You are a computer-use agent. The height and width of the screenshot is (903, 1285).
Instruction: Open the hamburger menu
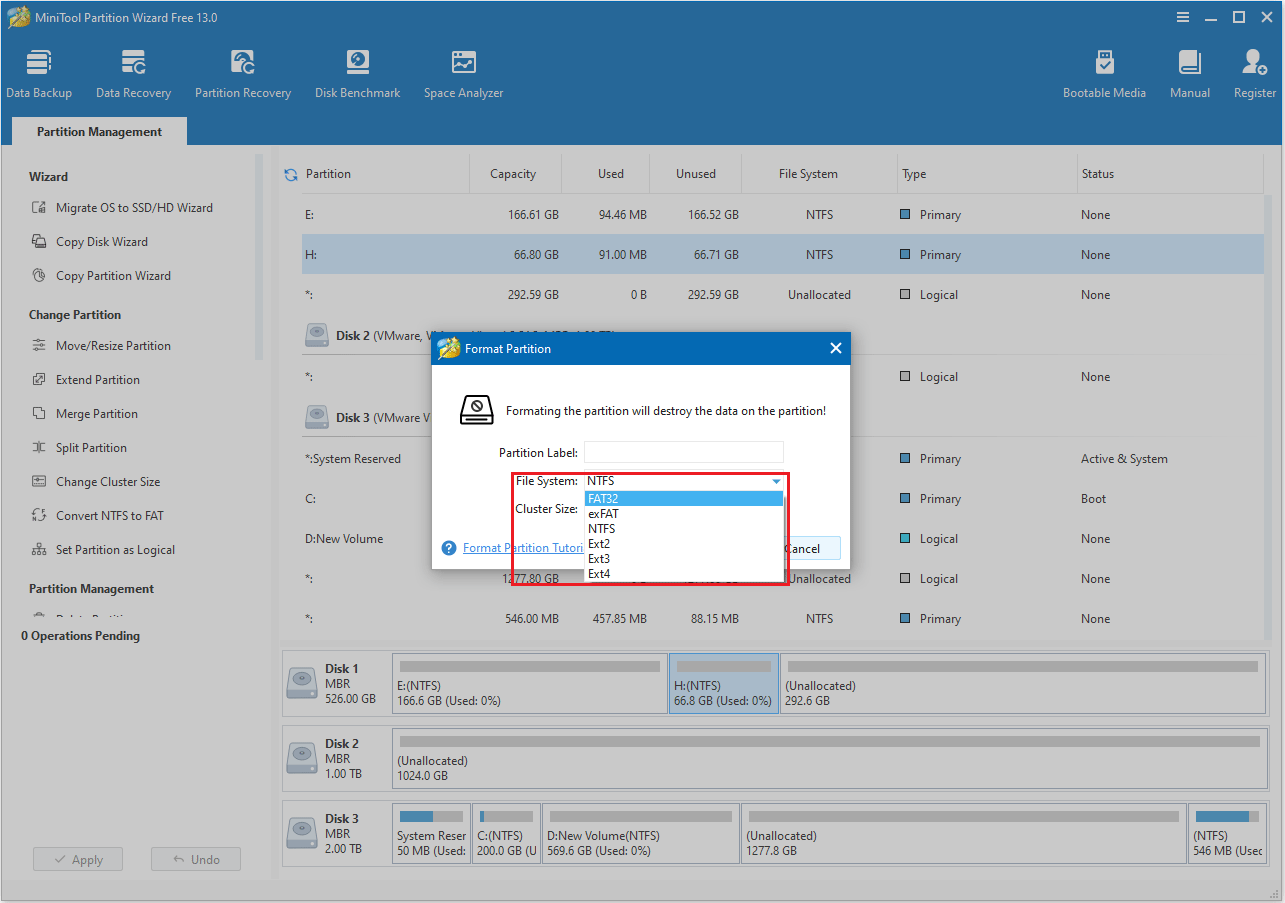(x=1183, y=17)
